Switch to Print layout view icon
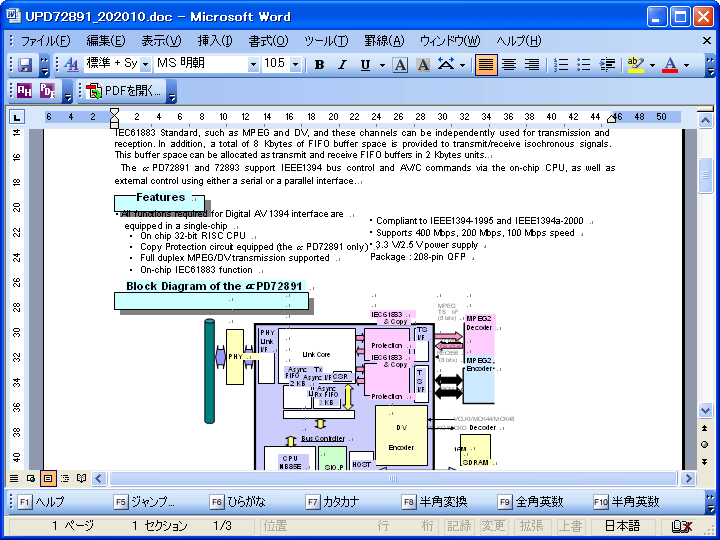This screenshot has width=720, height=540. 48,478
